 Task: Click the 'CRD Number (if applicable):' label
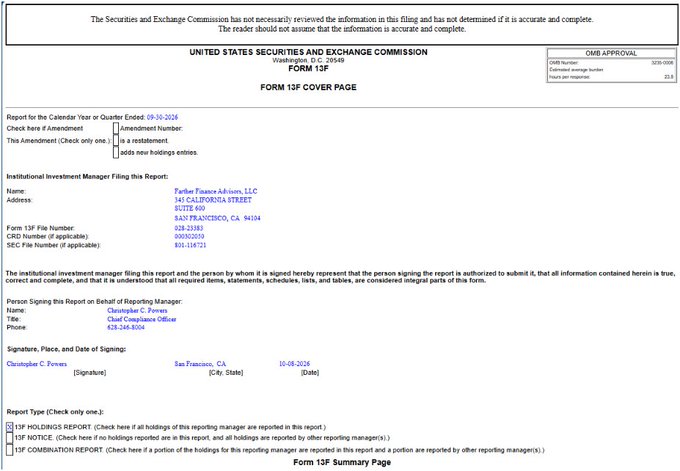48,236
